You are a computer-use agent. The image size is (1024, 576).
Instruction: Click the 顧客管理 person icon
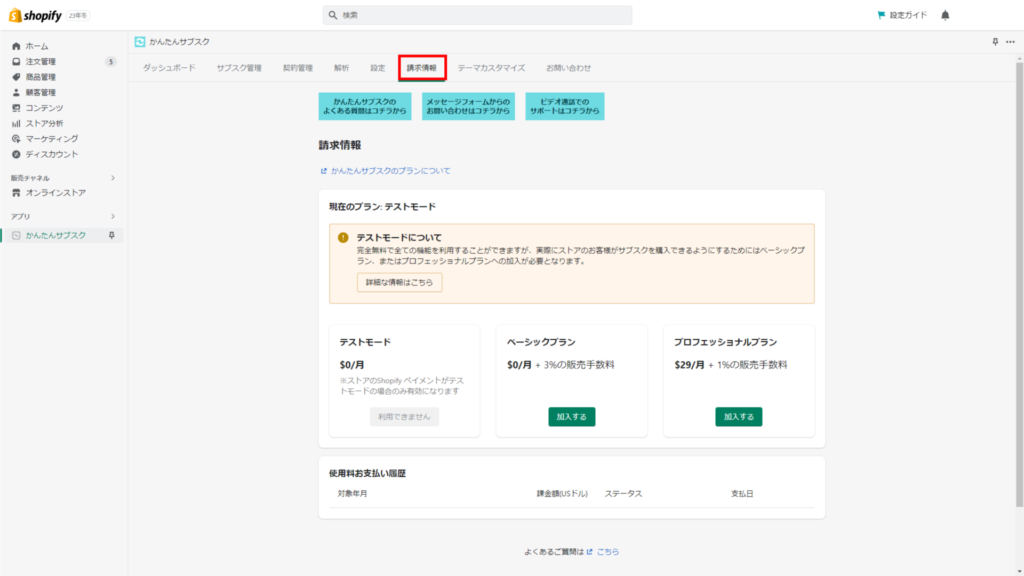coord(16,93)
